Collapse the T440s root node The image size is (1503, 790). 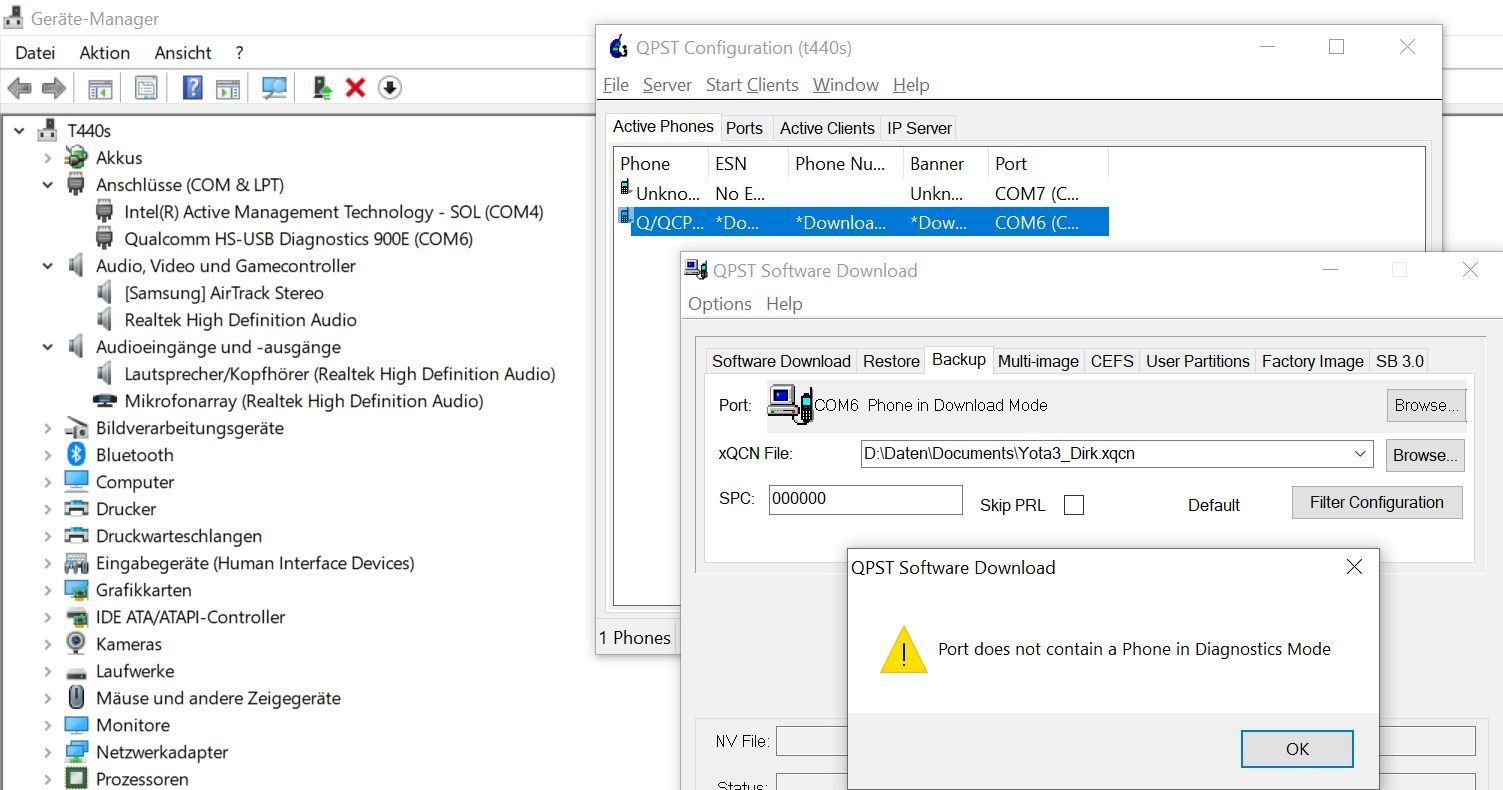click(x=19, y=130)
